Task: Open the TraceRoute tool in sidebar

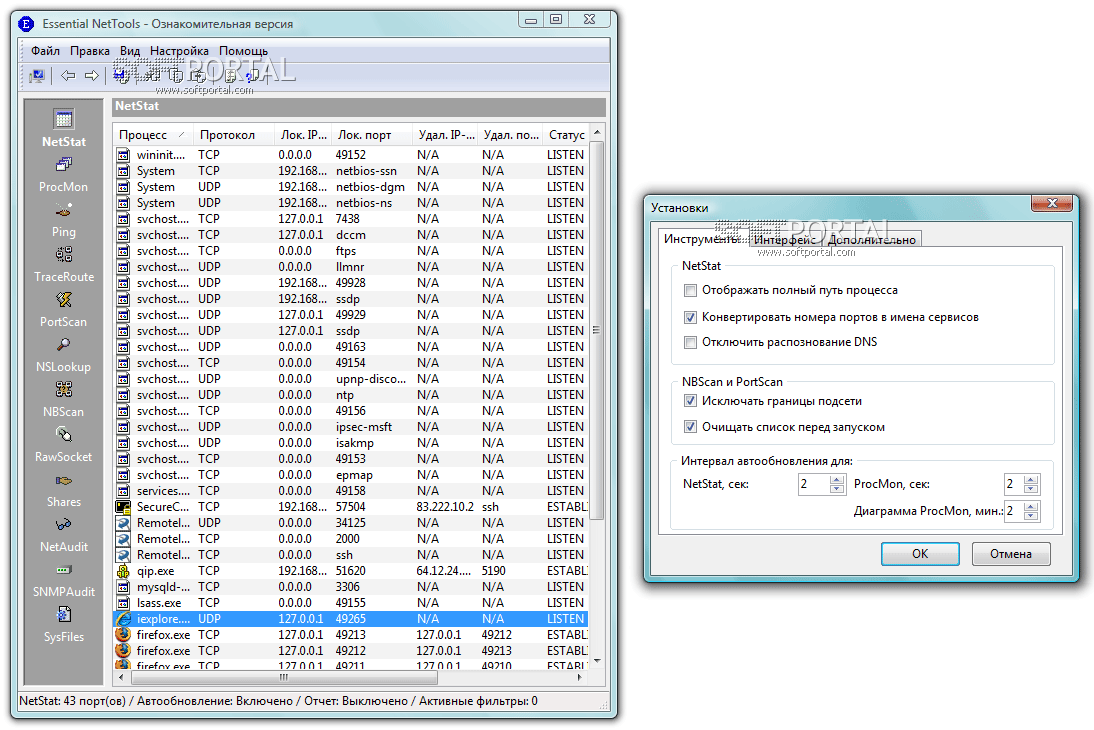Action: 63,265
